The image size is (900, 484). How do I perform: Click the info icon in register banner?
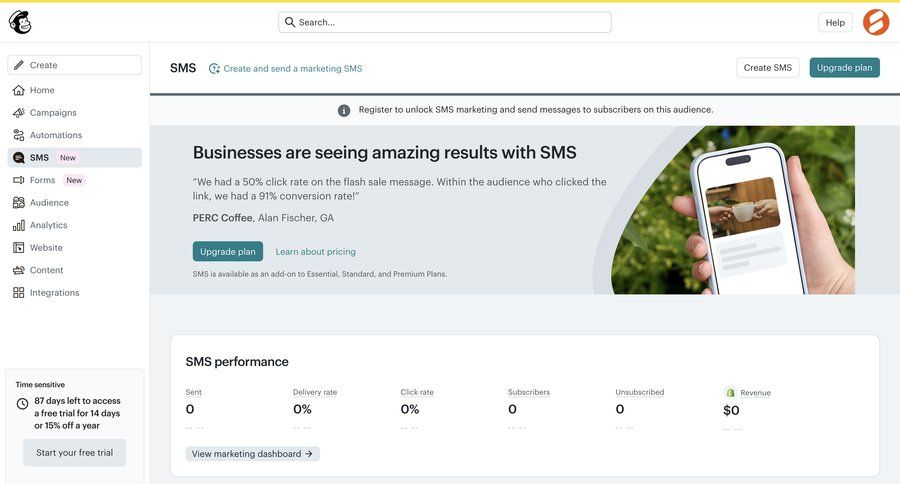pyautogui.click(x=344, y=110)
